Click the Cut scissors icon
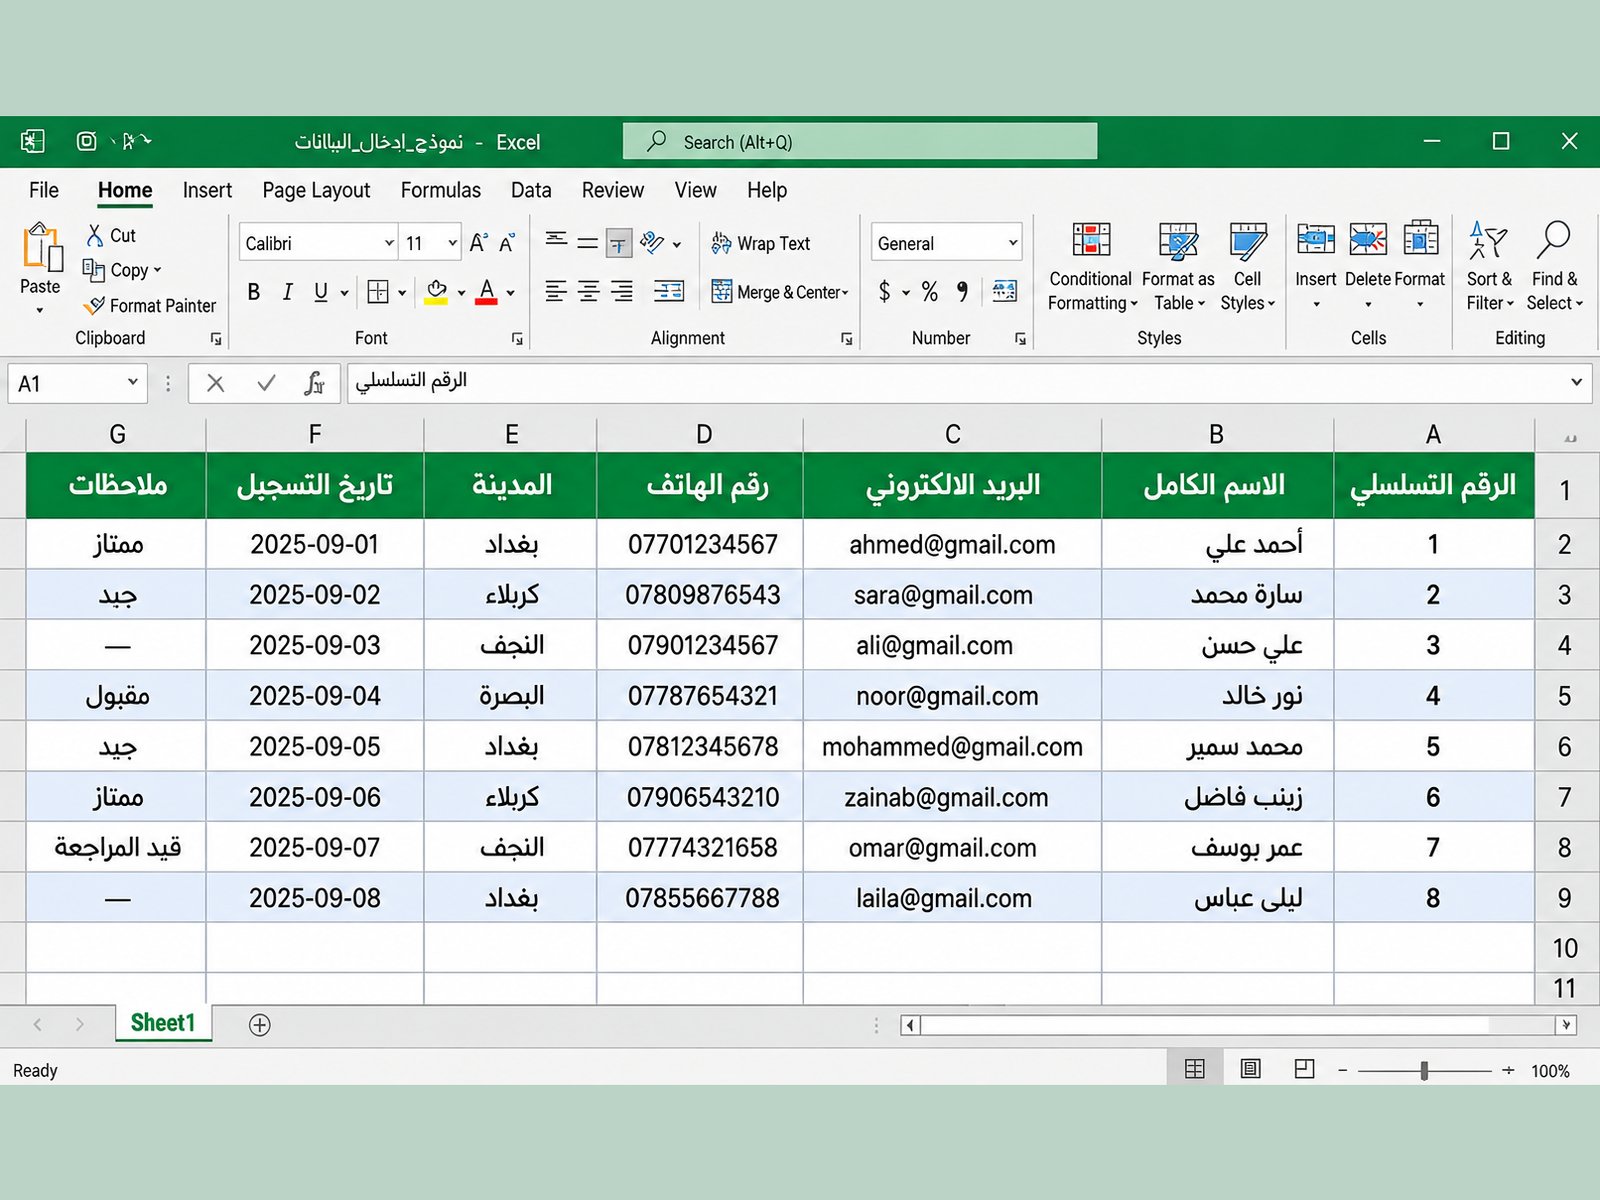 [95, 235]
